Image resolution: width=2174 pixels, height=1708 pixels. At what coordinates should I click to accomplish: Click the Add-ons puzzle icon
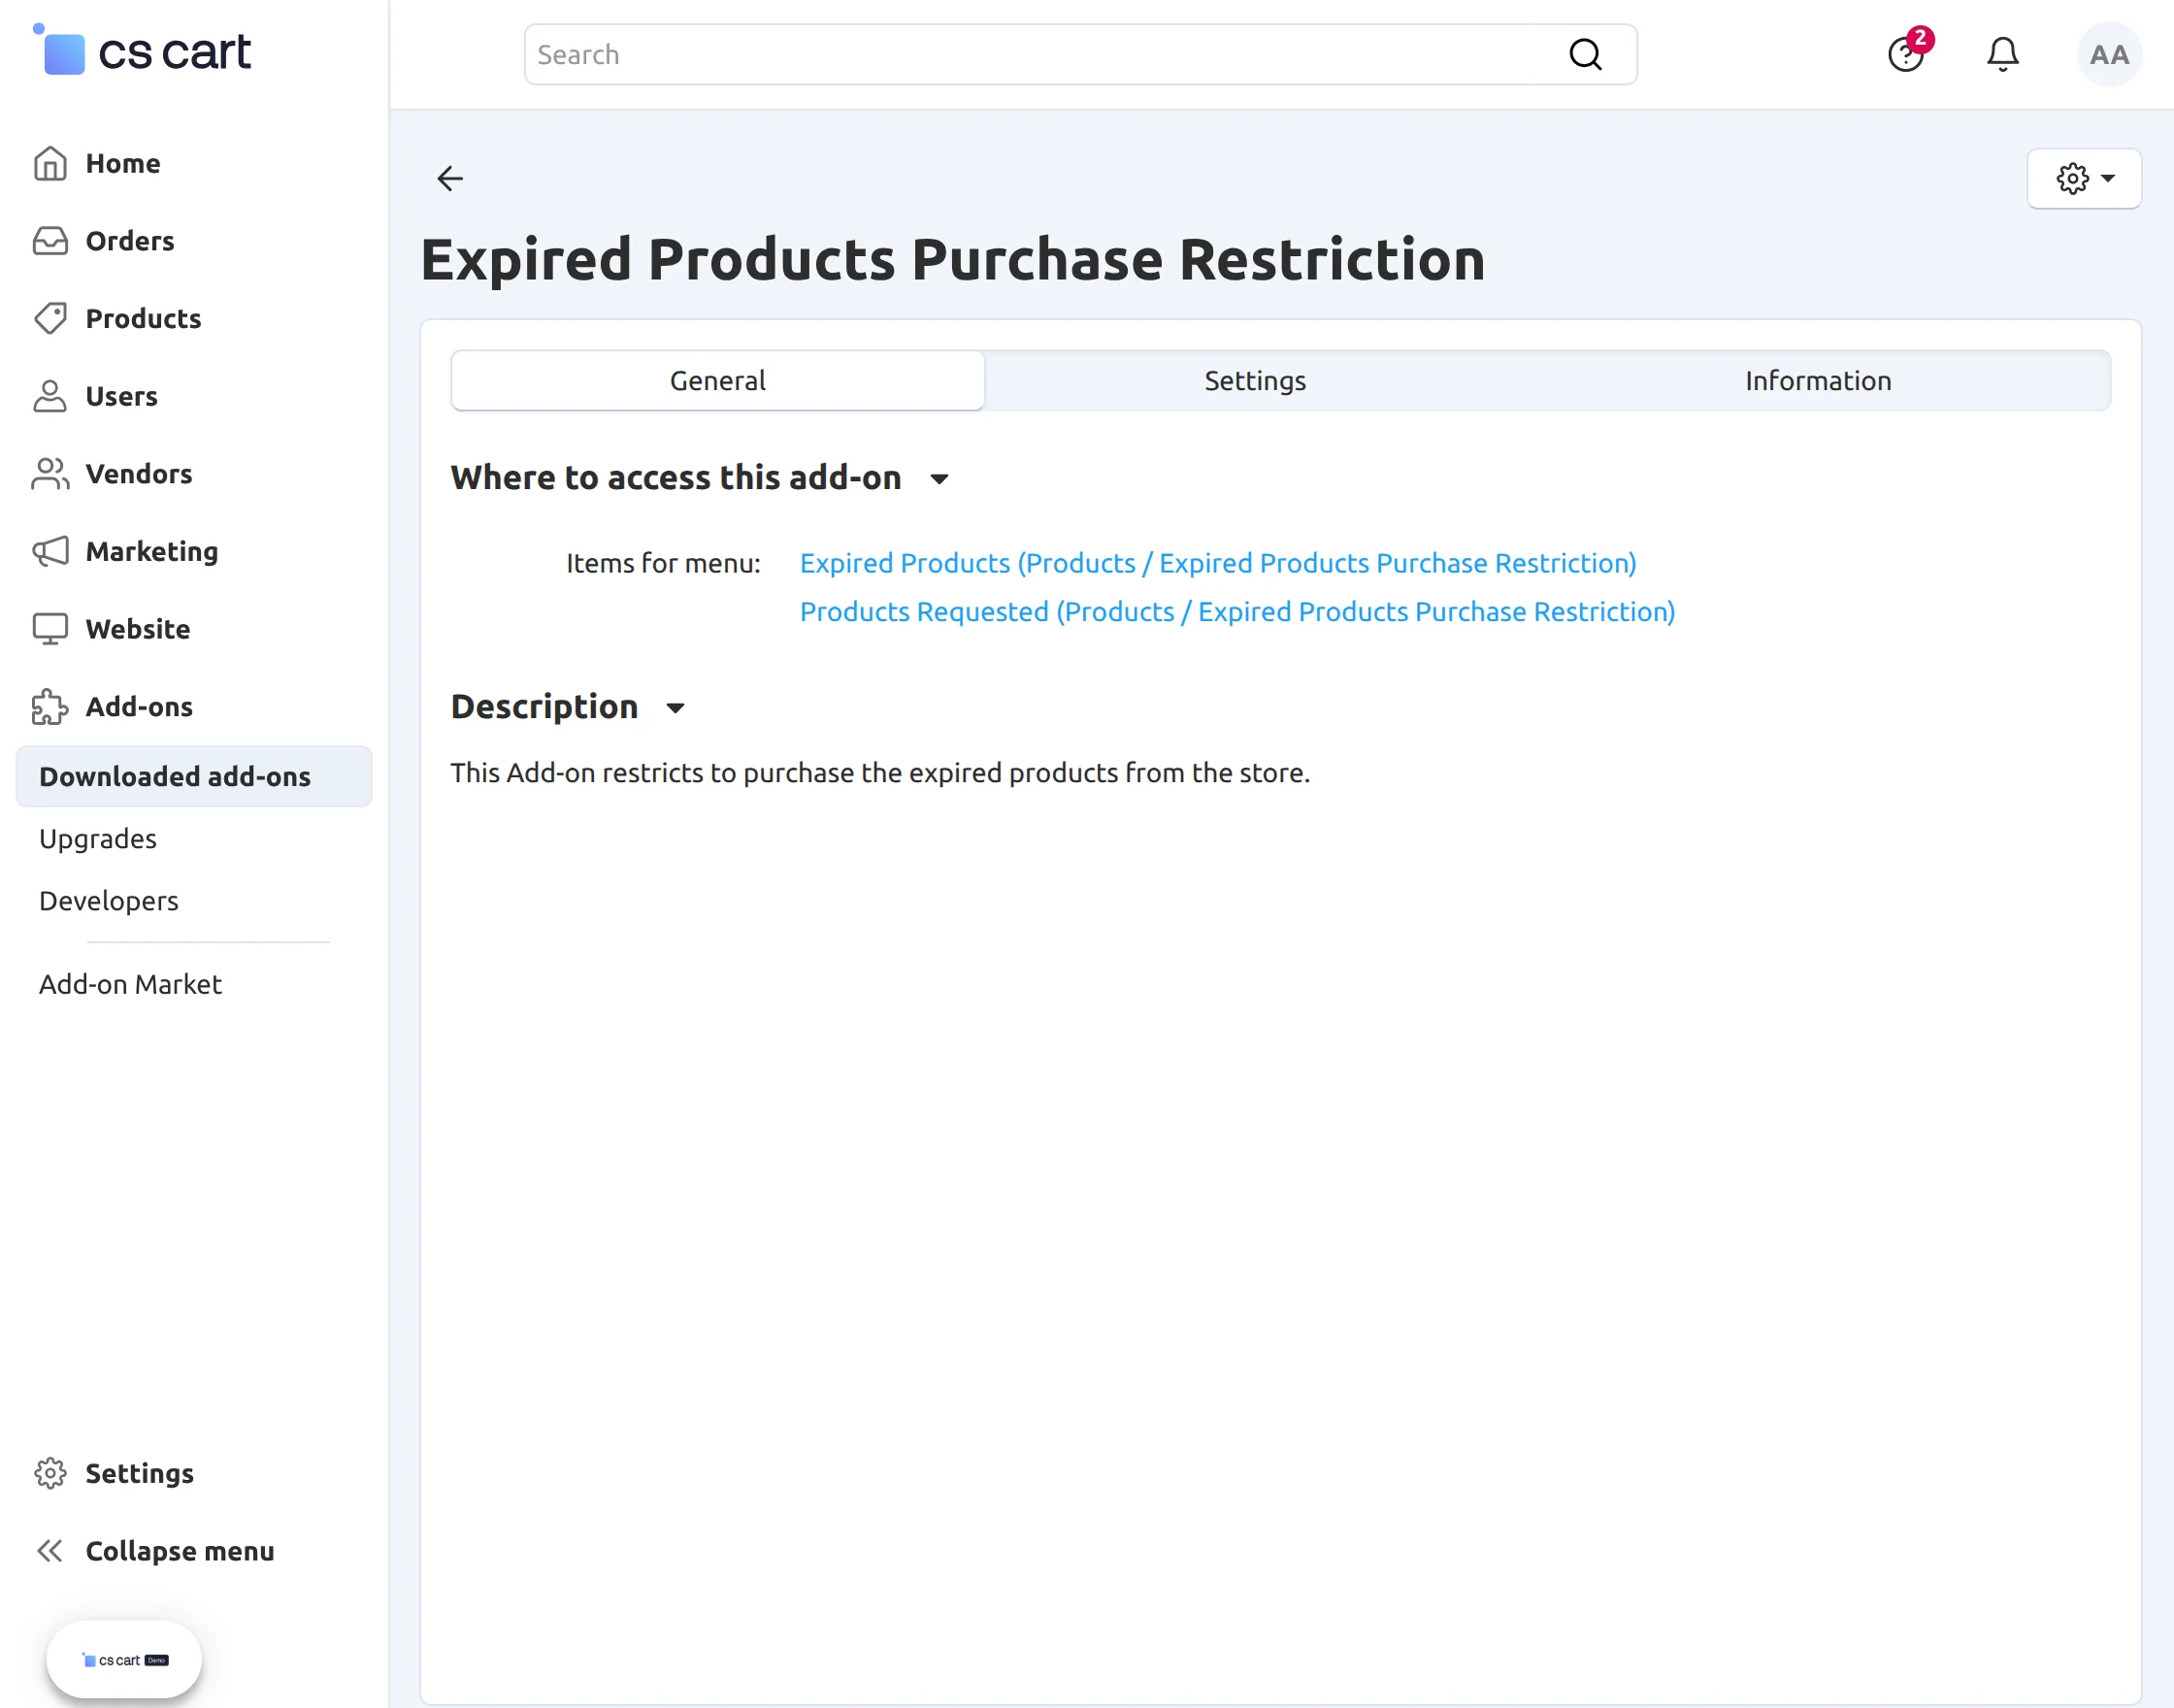[50, 707]
